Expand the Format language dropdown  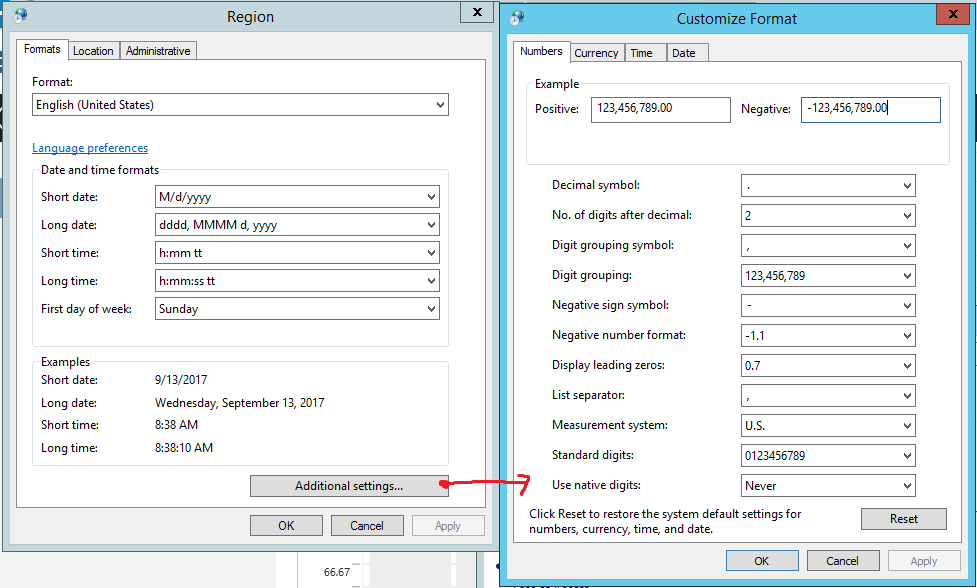pyautogui.click(x=240, y=105)
